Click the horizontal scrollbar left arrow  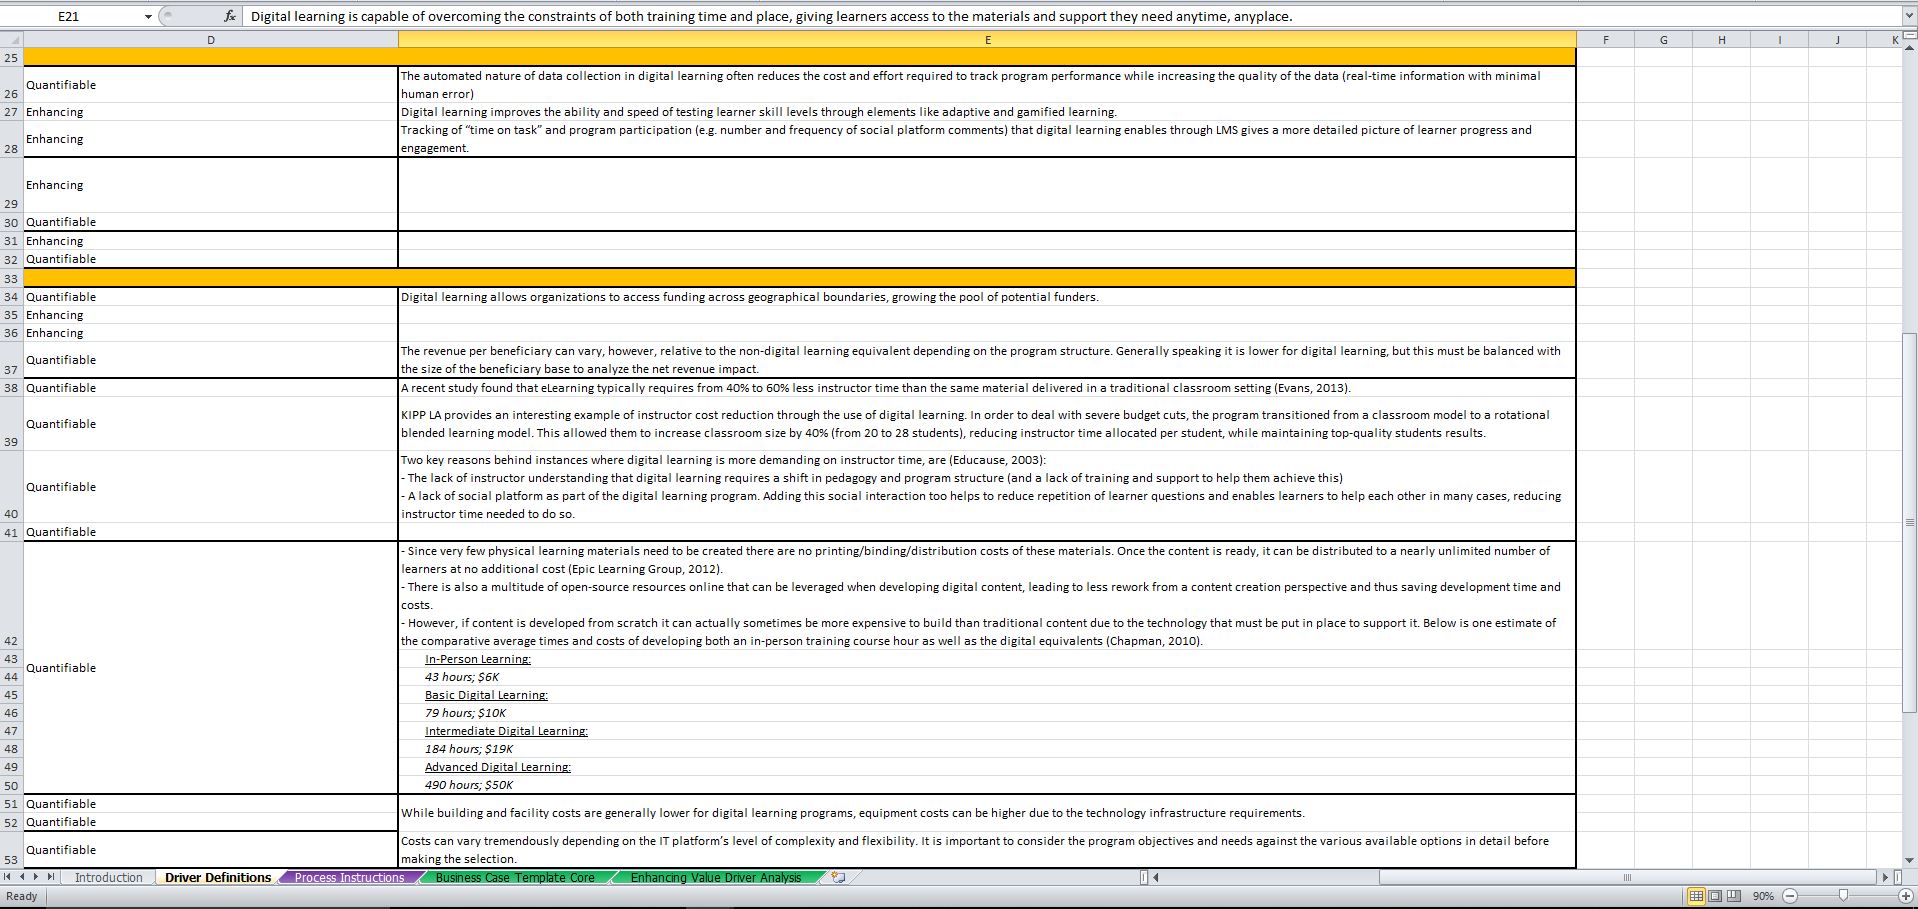1156,878
